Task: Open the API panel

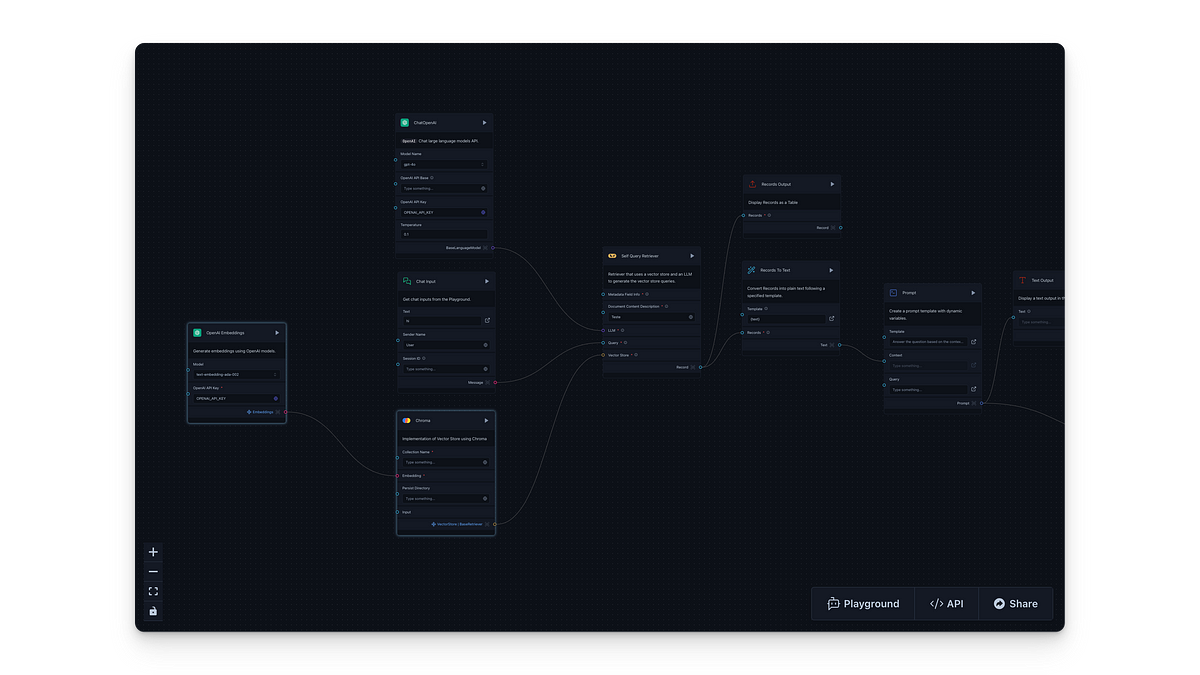Action: tap(946, 604)
